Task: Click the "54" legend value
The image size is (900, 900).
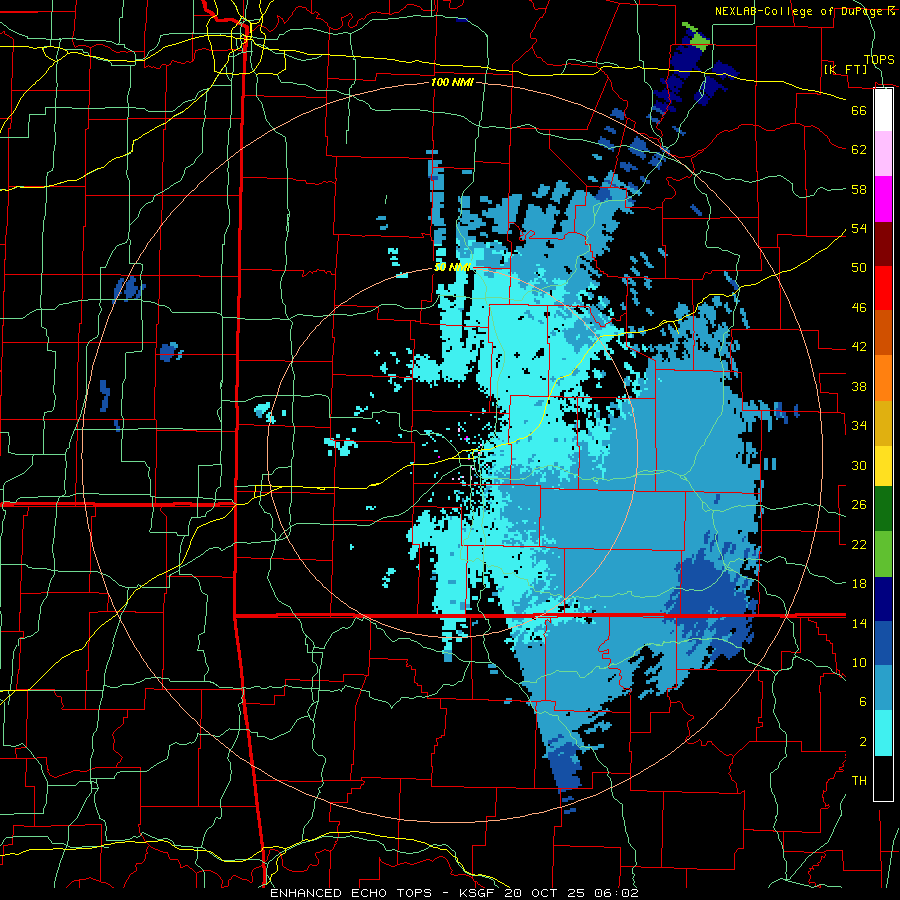Action: [x=859, y=228]
